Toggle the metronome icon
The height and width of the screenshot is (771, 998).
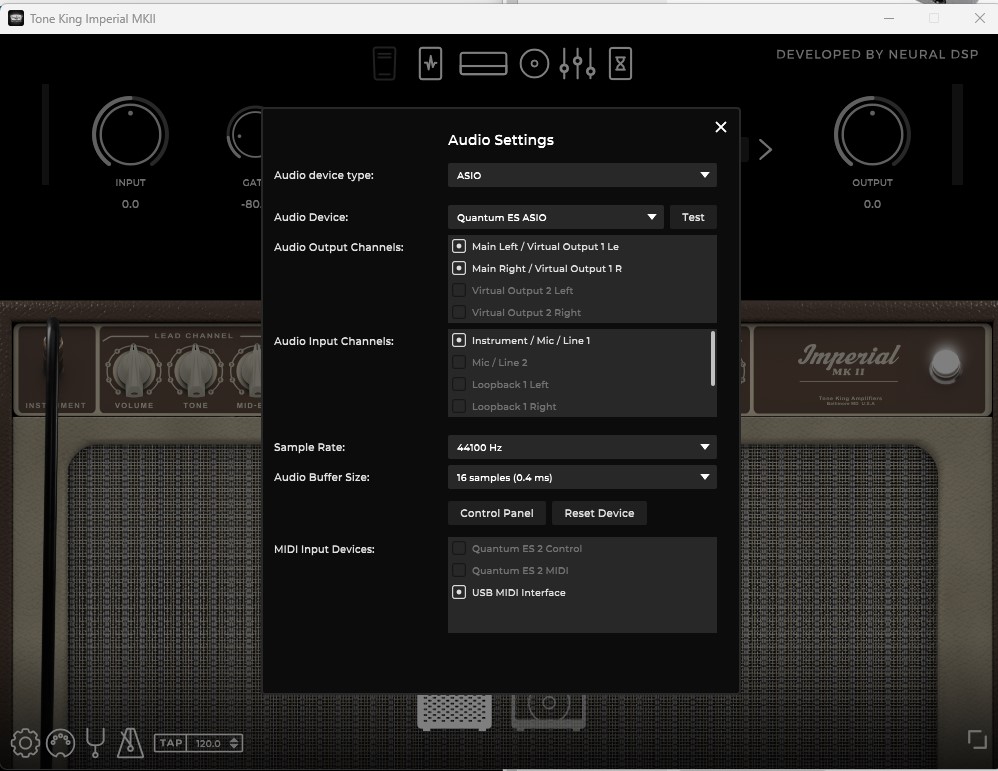pos(130,743)
